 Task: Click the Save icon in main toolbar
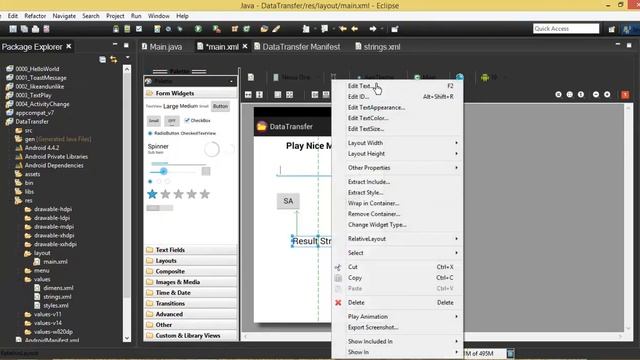13,29
